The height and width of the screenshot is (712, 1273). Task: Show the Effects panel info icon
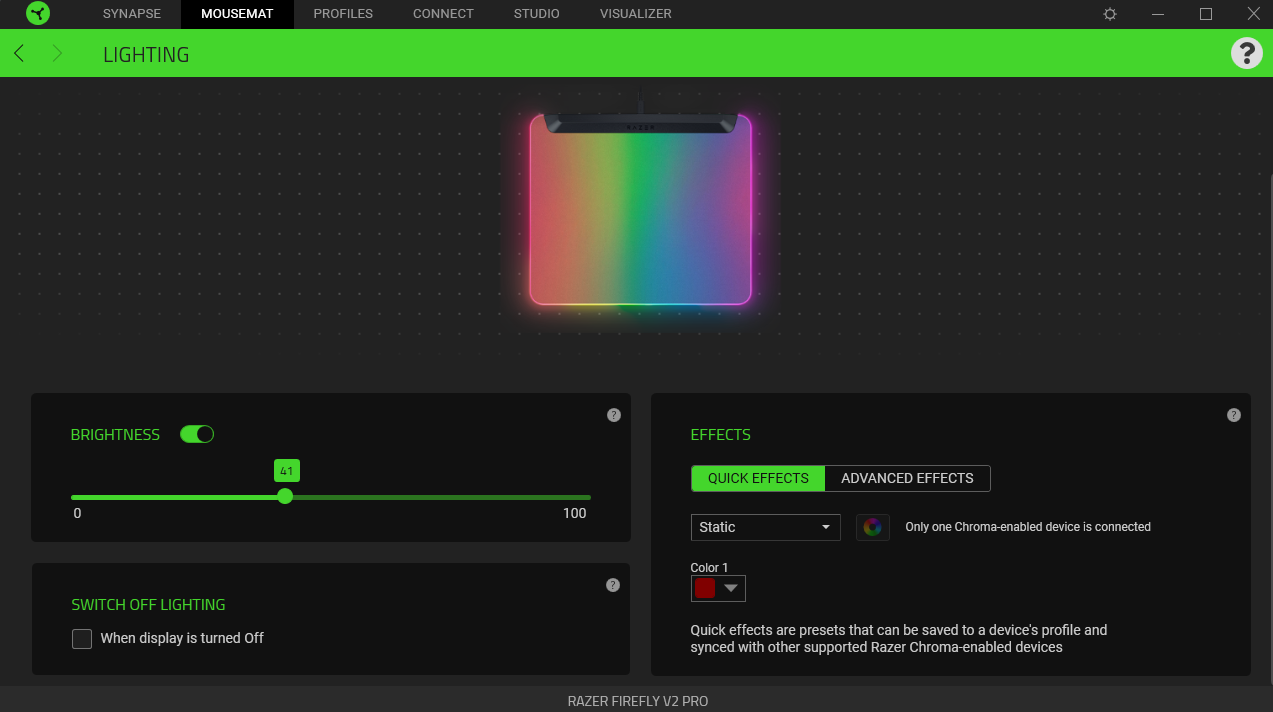click(1234, 415)
